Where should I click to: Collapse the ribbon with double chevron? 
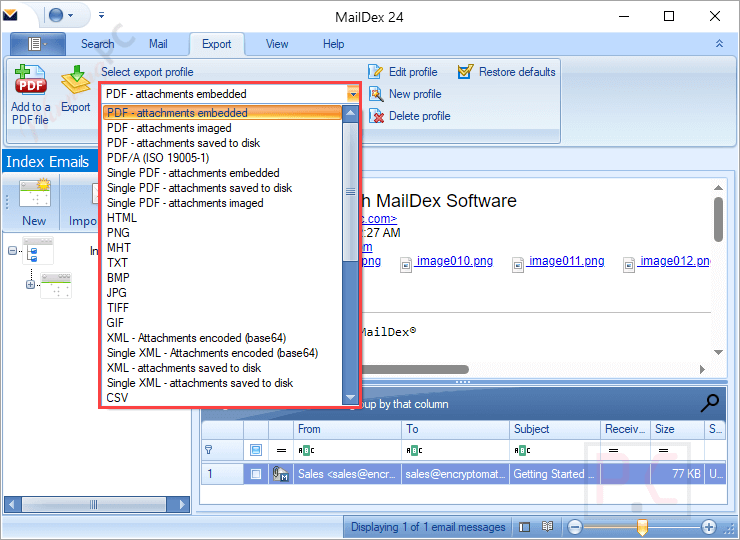coord(719,43)
